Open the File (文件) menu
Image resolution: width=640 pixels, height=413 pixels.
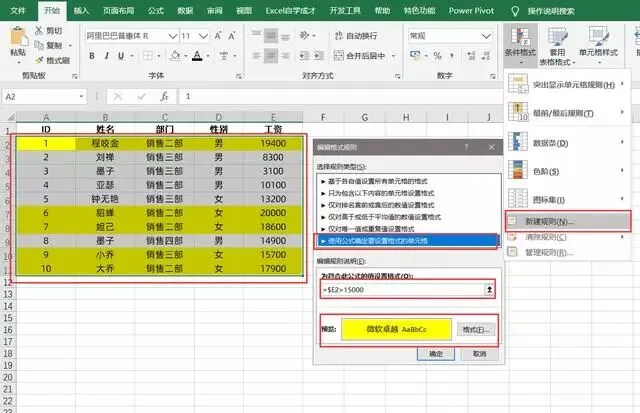(x=18, y=11)
